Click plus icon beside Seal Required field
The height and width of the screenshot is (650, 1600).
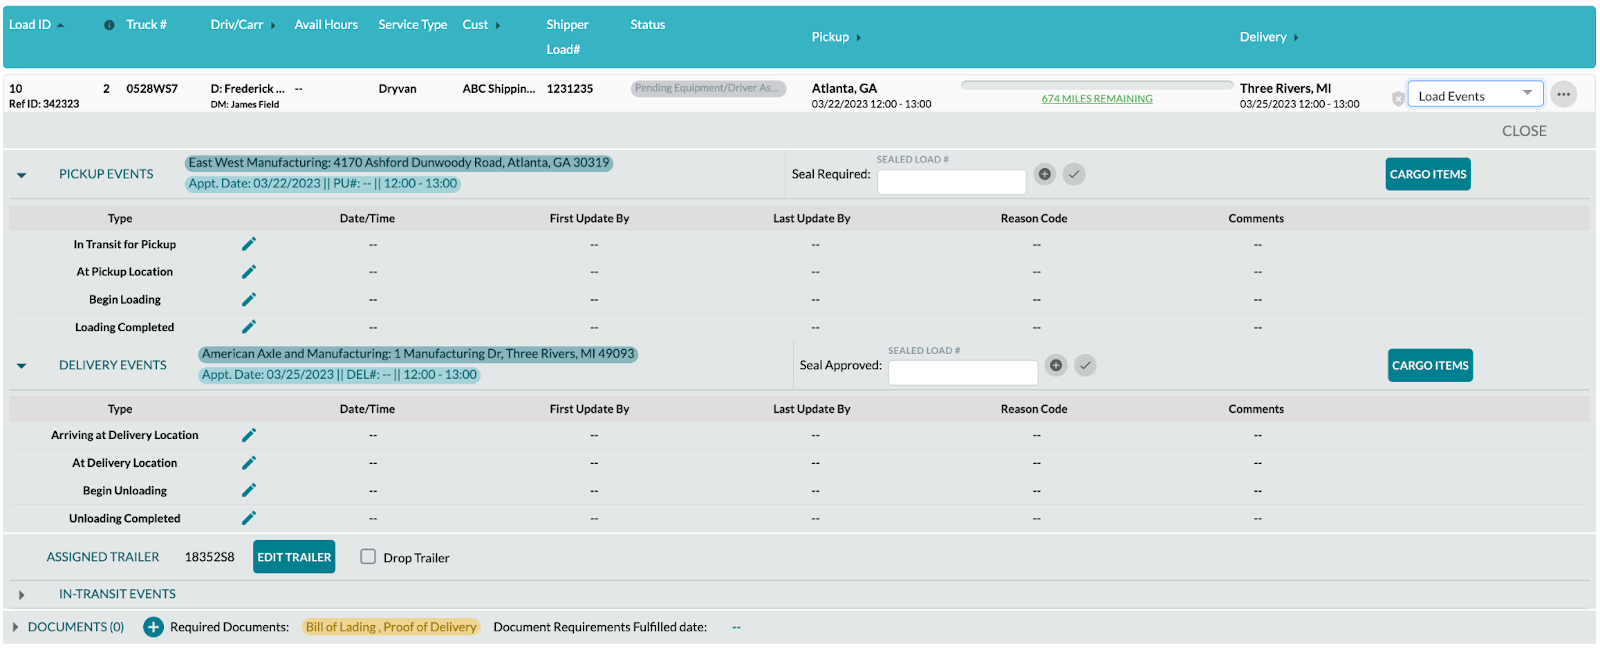1045,174
